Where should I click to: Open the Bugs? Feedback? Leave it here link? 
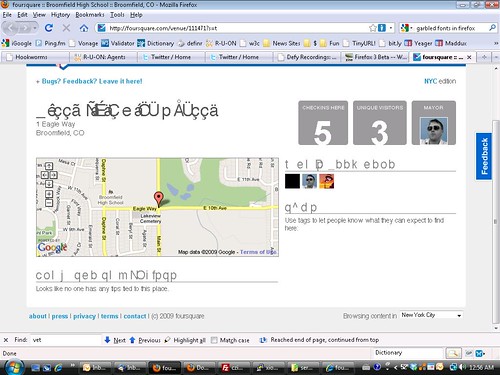pos(92,81)
